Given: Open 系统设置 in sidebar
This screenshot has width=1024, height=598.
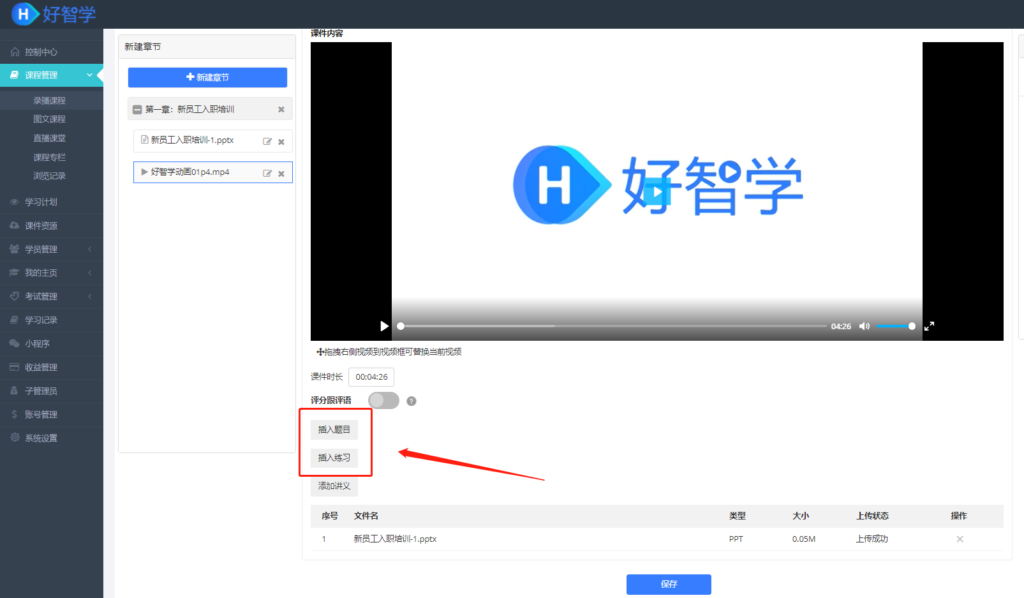Looking at the screenshot, I should pos(40,437).
